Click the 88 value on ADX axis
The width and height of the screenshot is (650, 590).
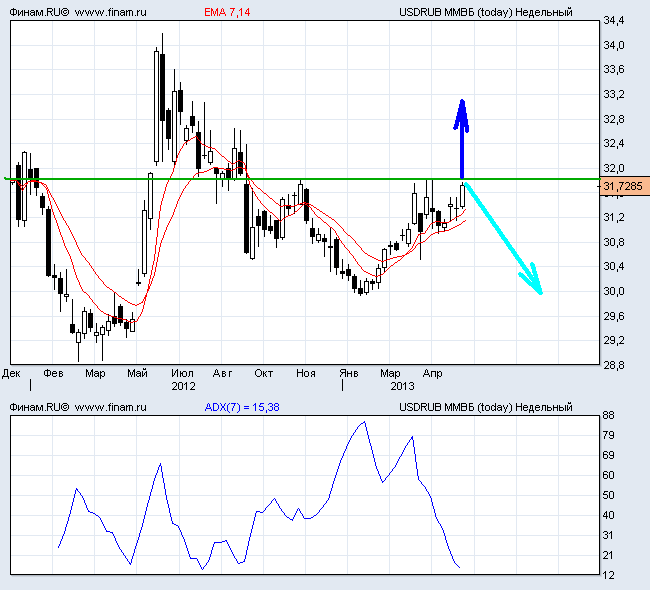point(608,415)
